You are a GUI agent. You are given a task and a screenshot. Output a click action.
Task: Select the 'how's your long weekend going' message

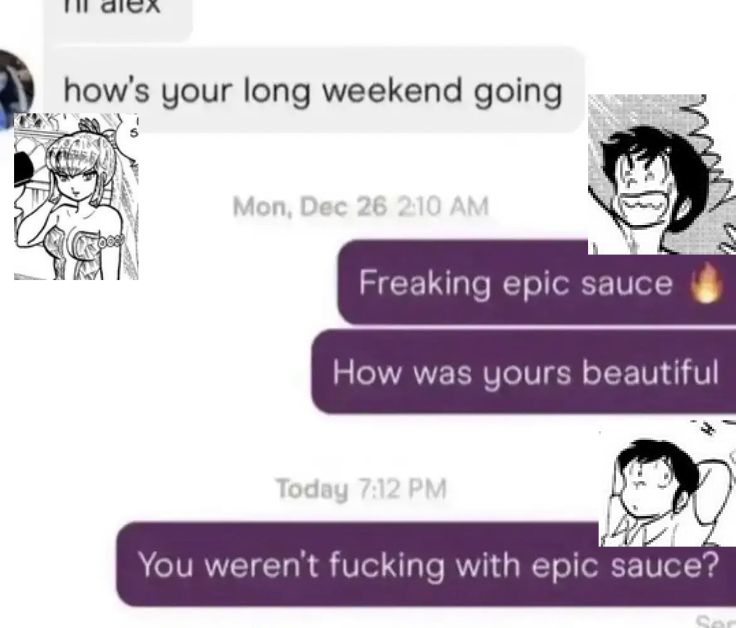click(314, 90)
